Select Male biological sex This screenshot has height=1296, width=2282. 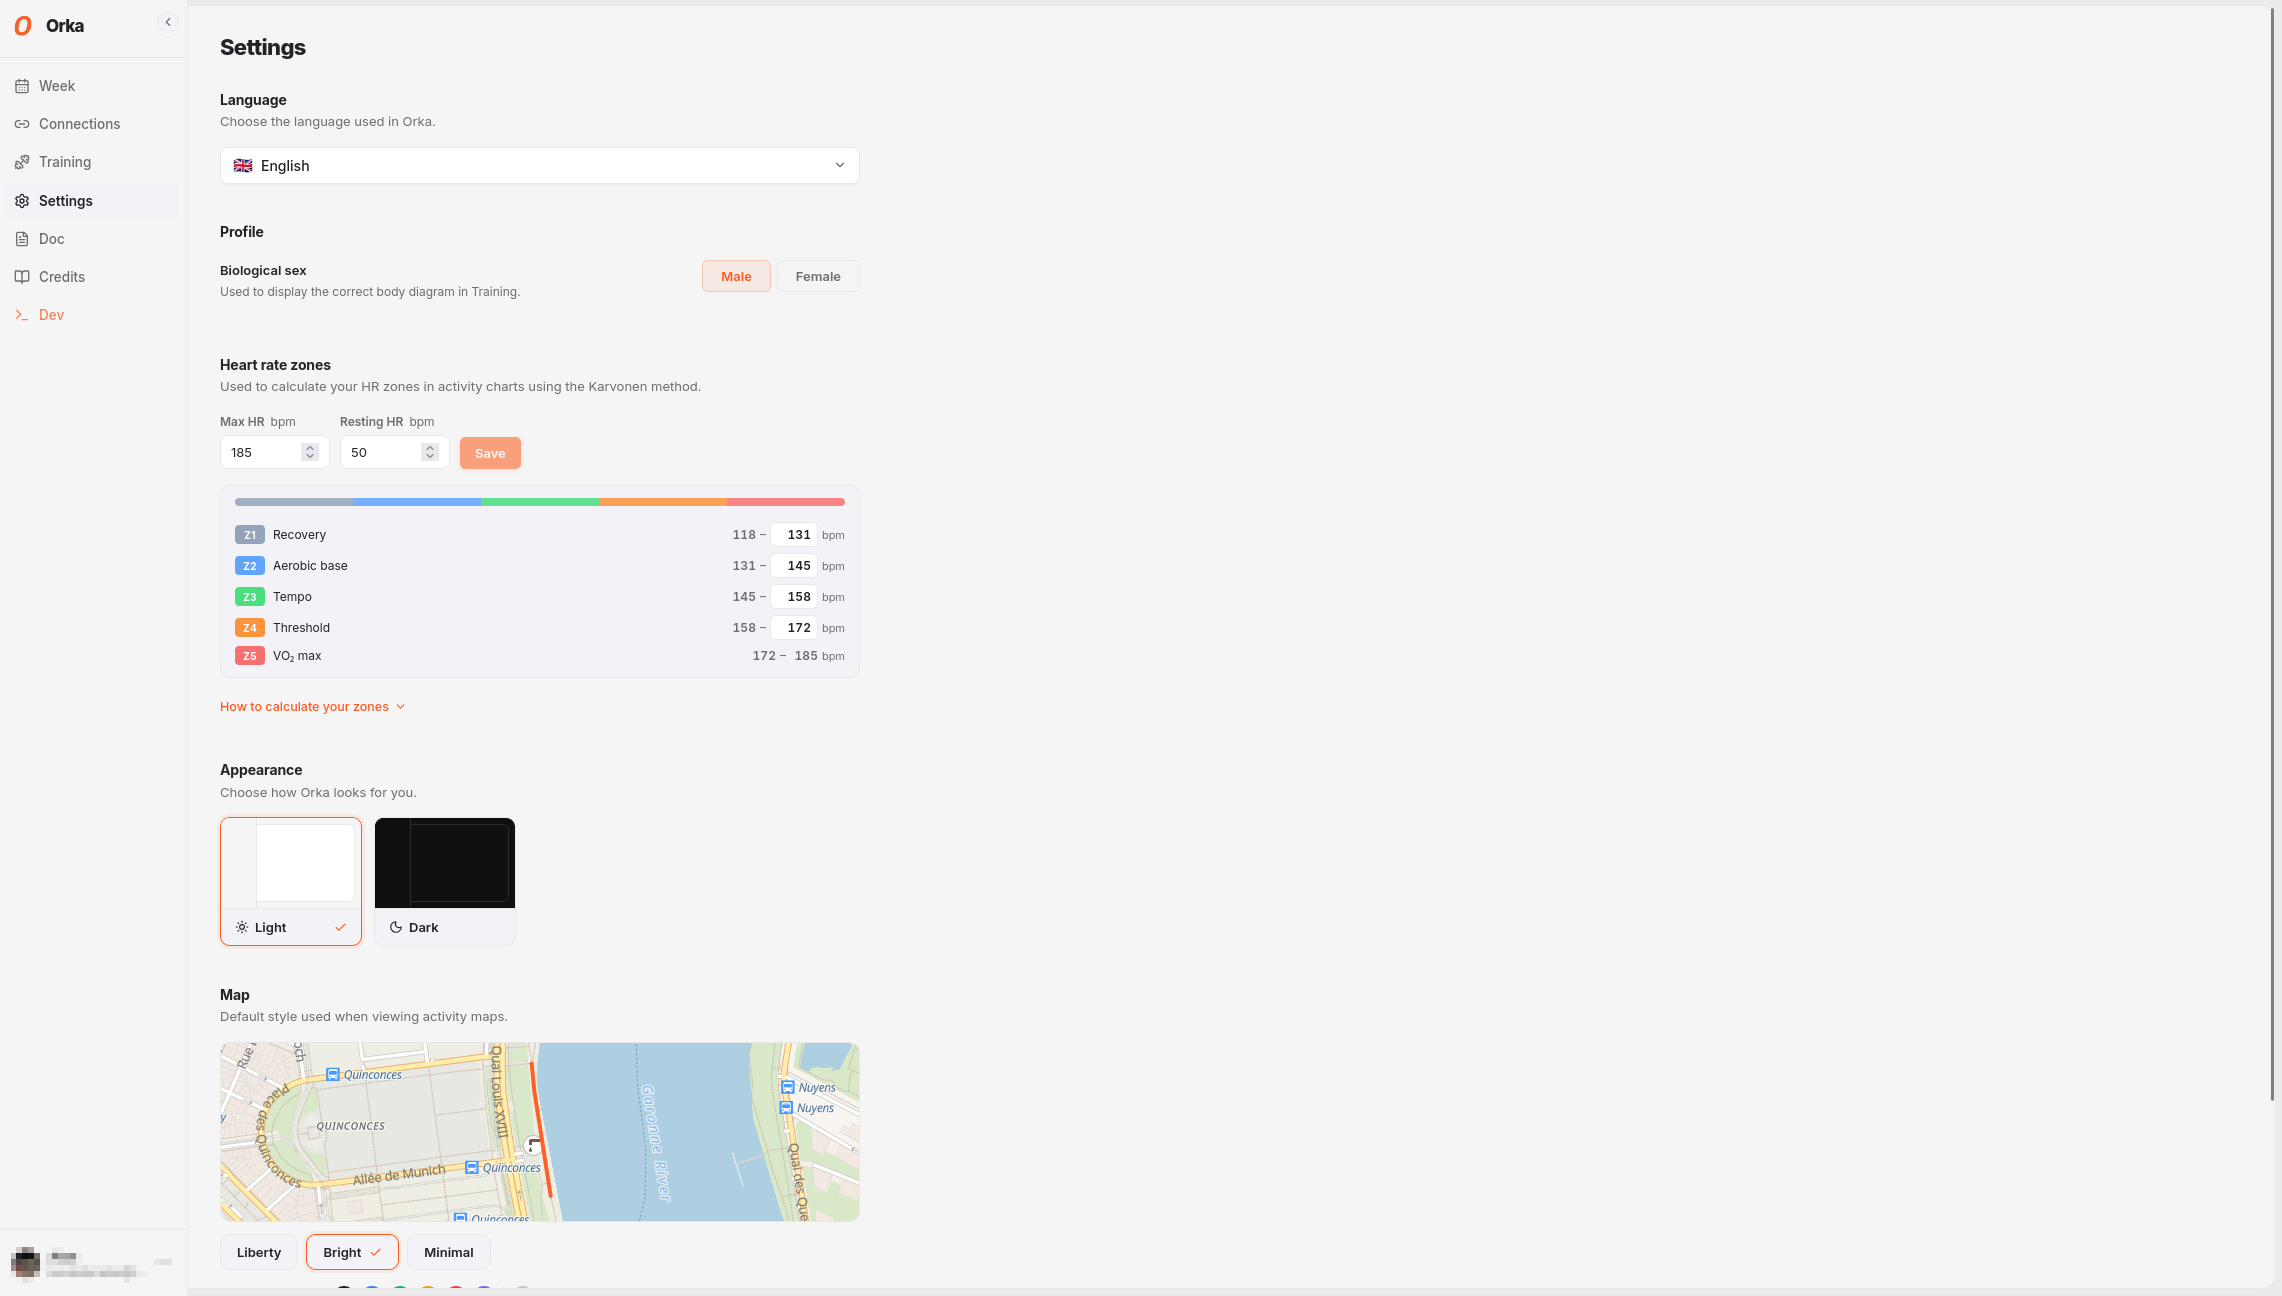(x=736, y=277)
